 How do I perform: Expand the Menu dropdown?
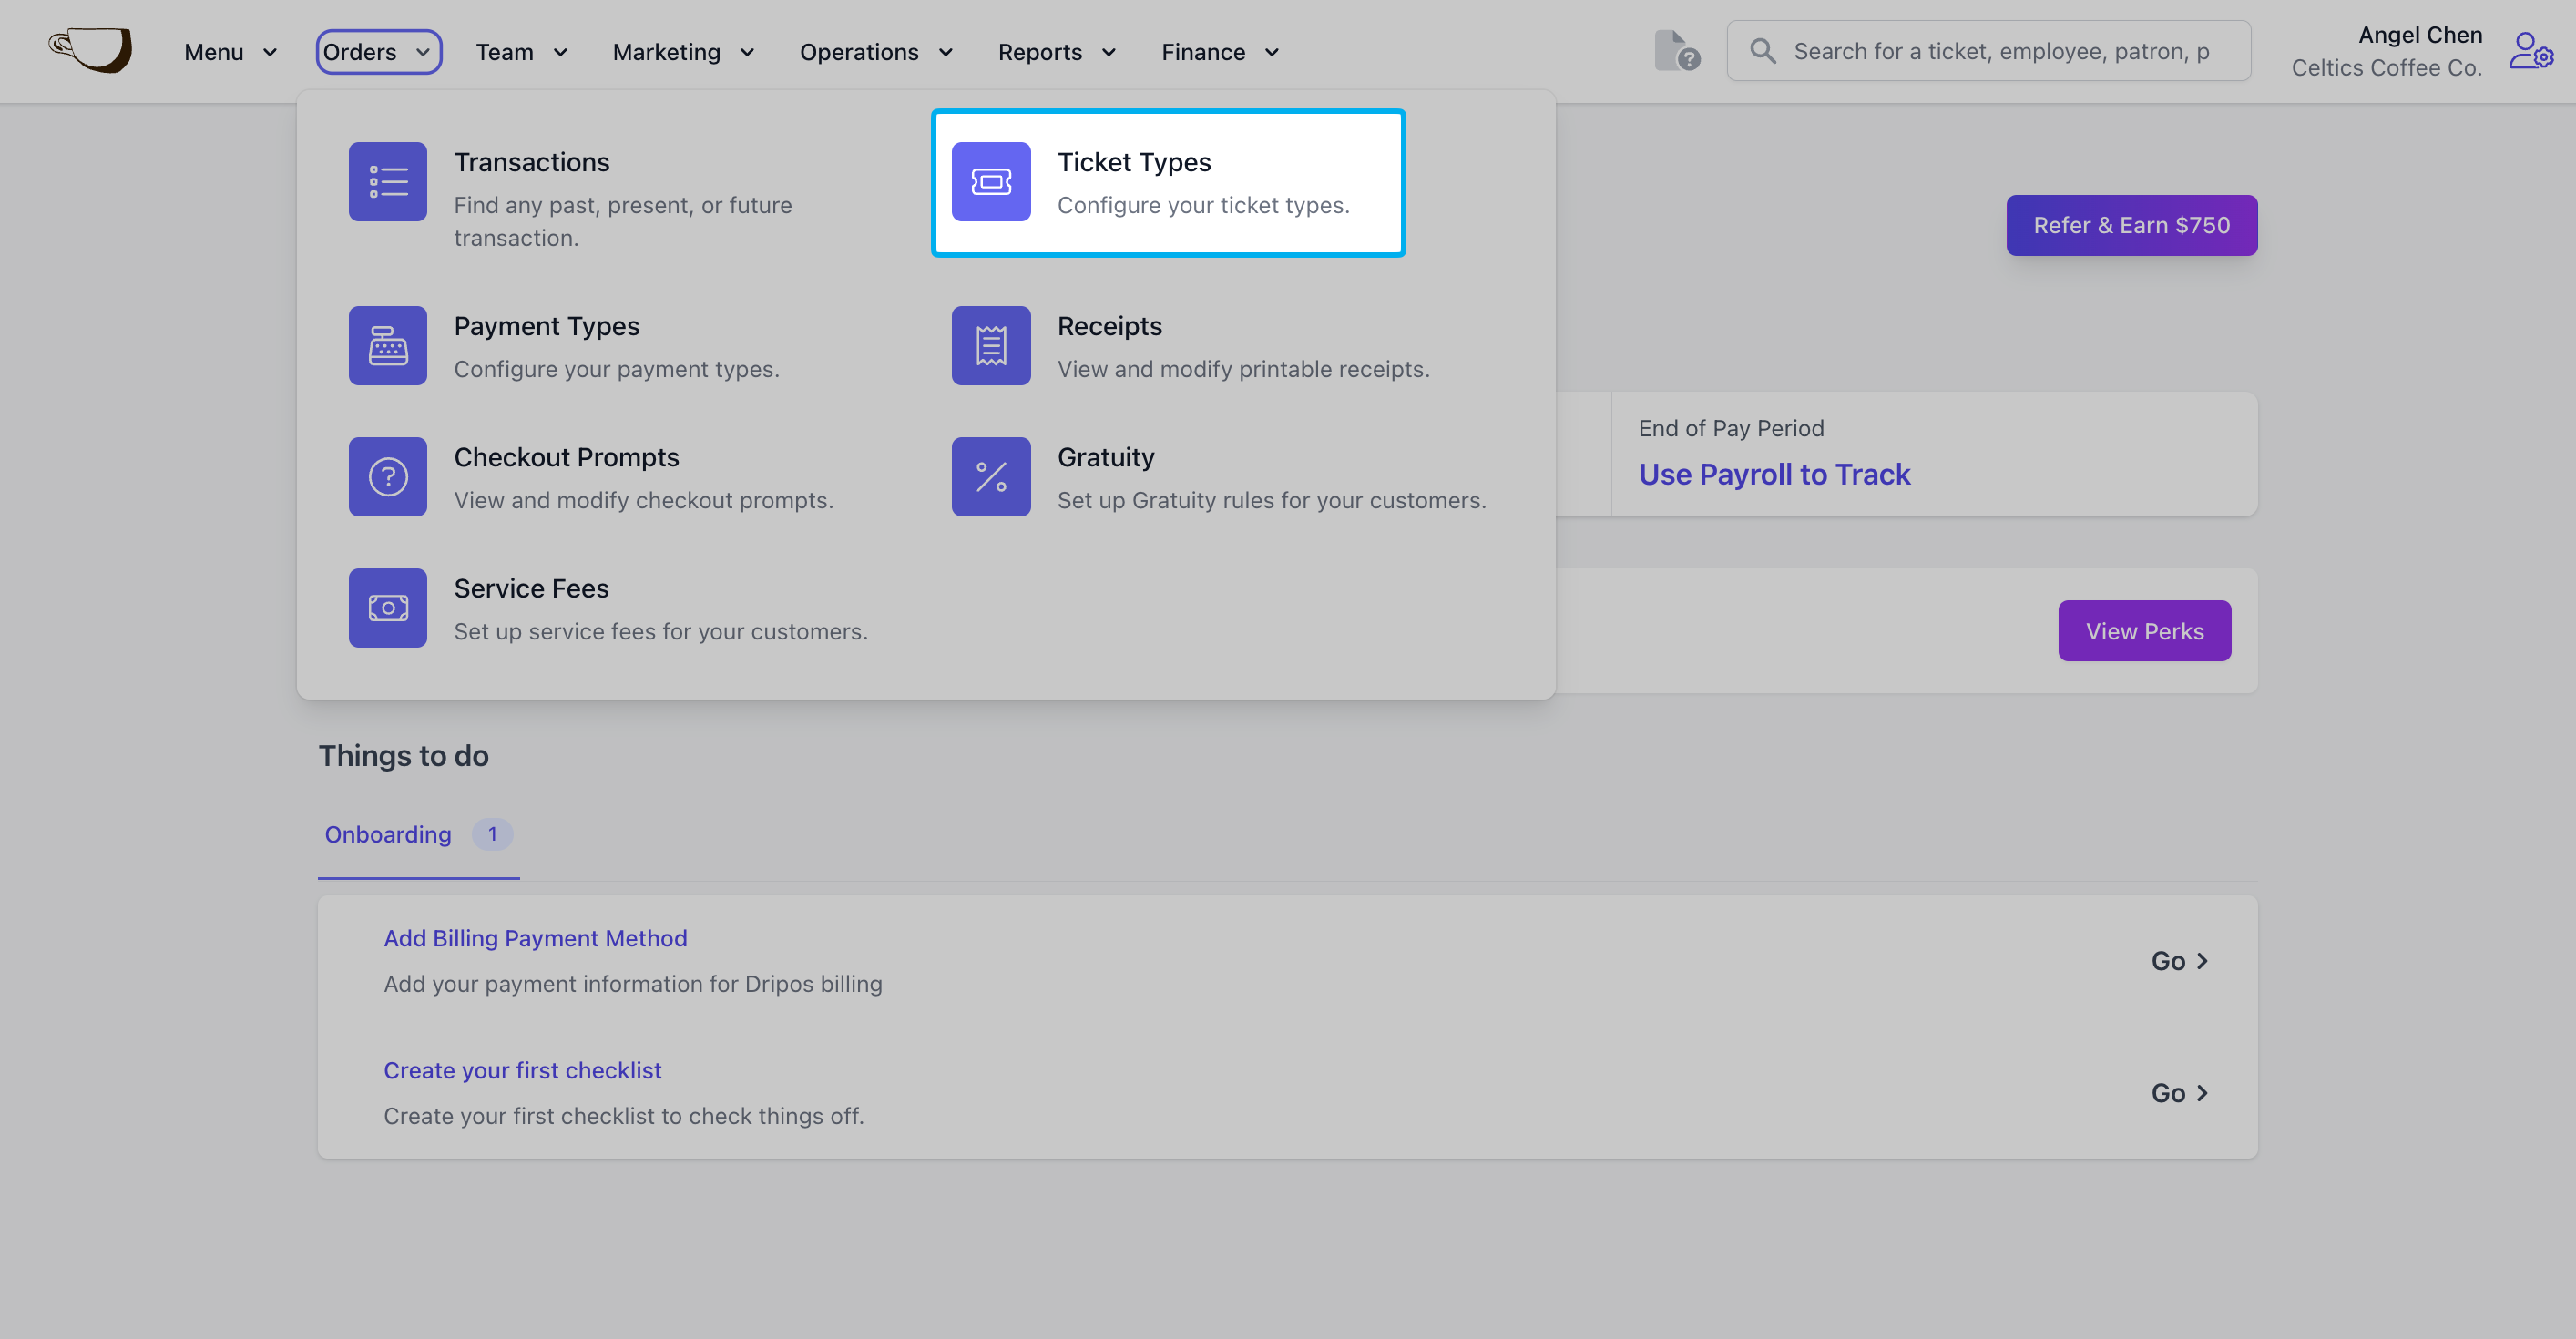click(230, 52)
